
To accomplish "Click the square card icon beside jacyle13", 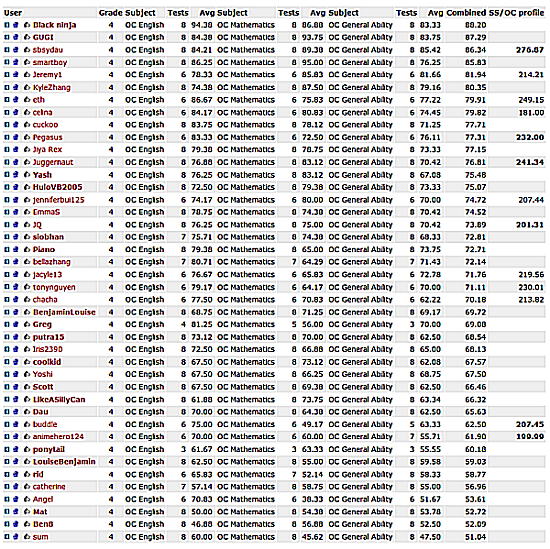I will pos(7,274).
